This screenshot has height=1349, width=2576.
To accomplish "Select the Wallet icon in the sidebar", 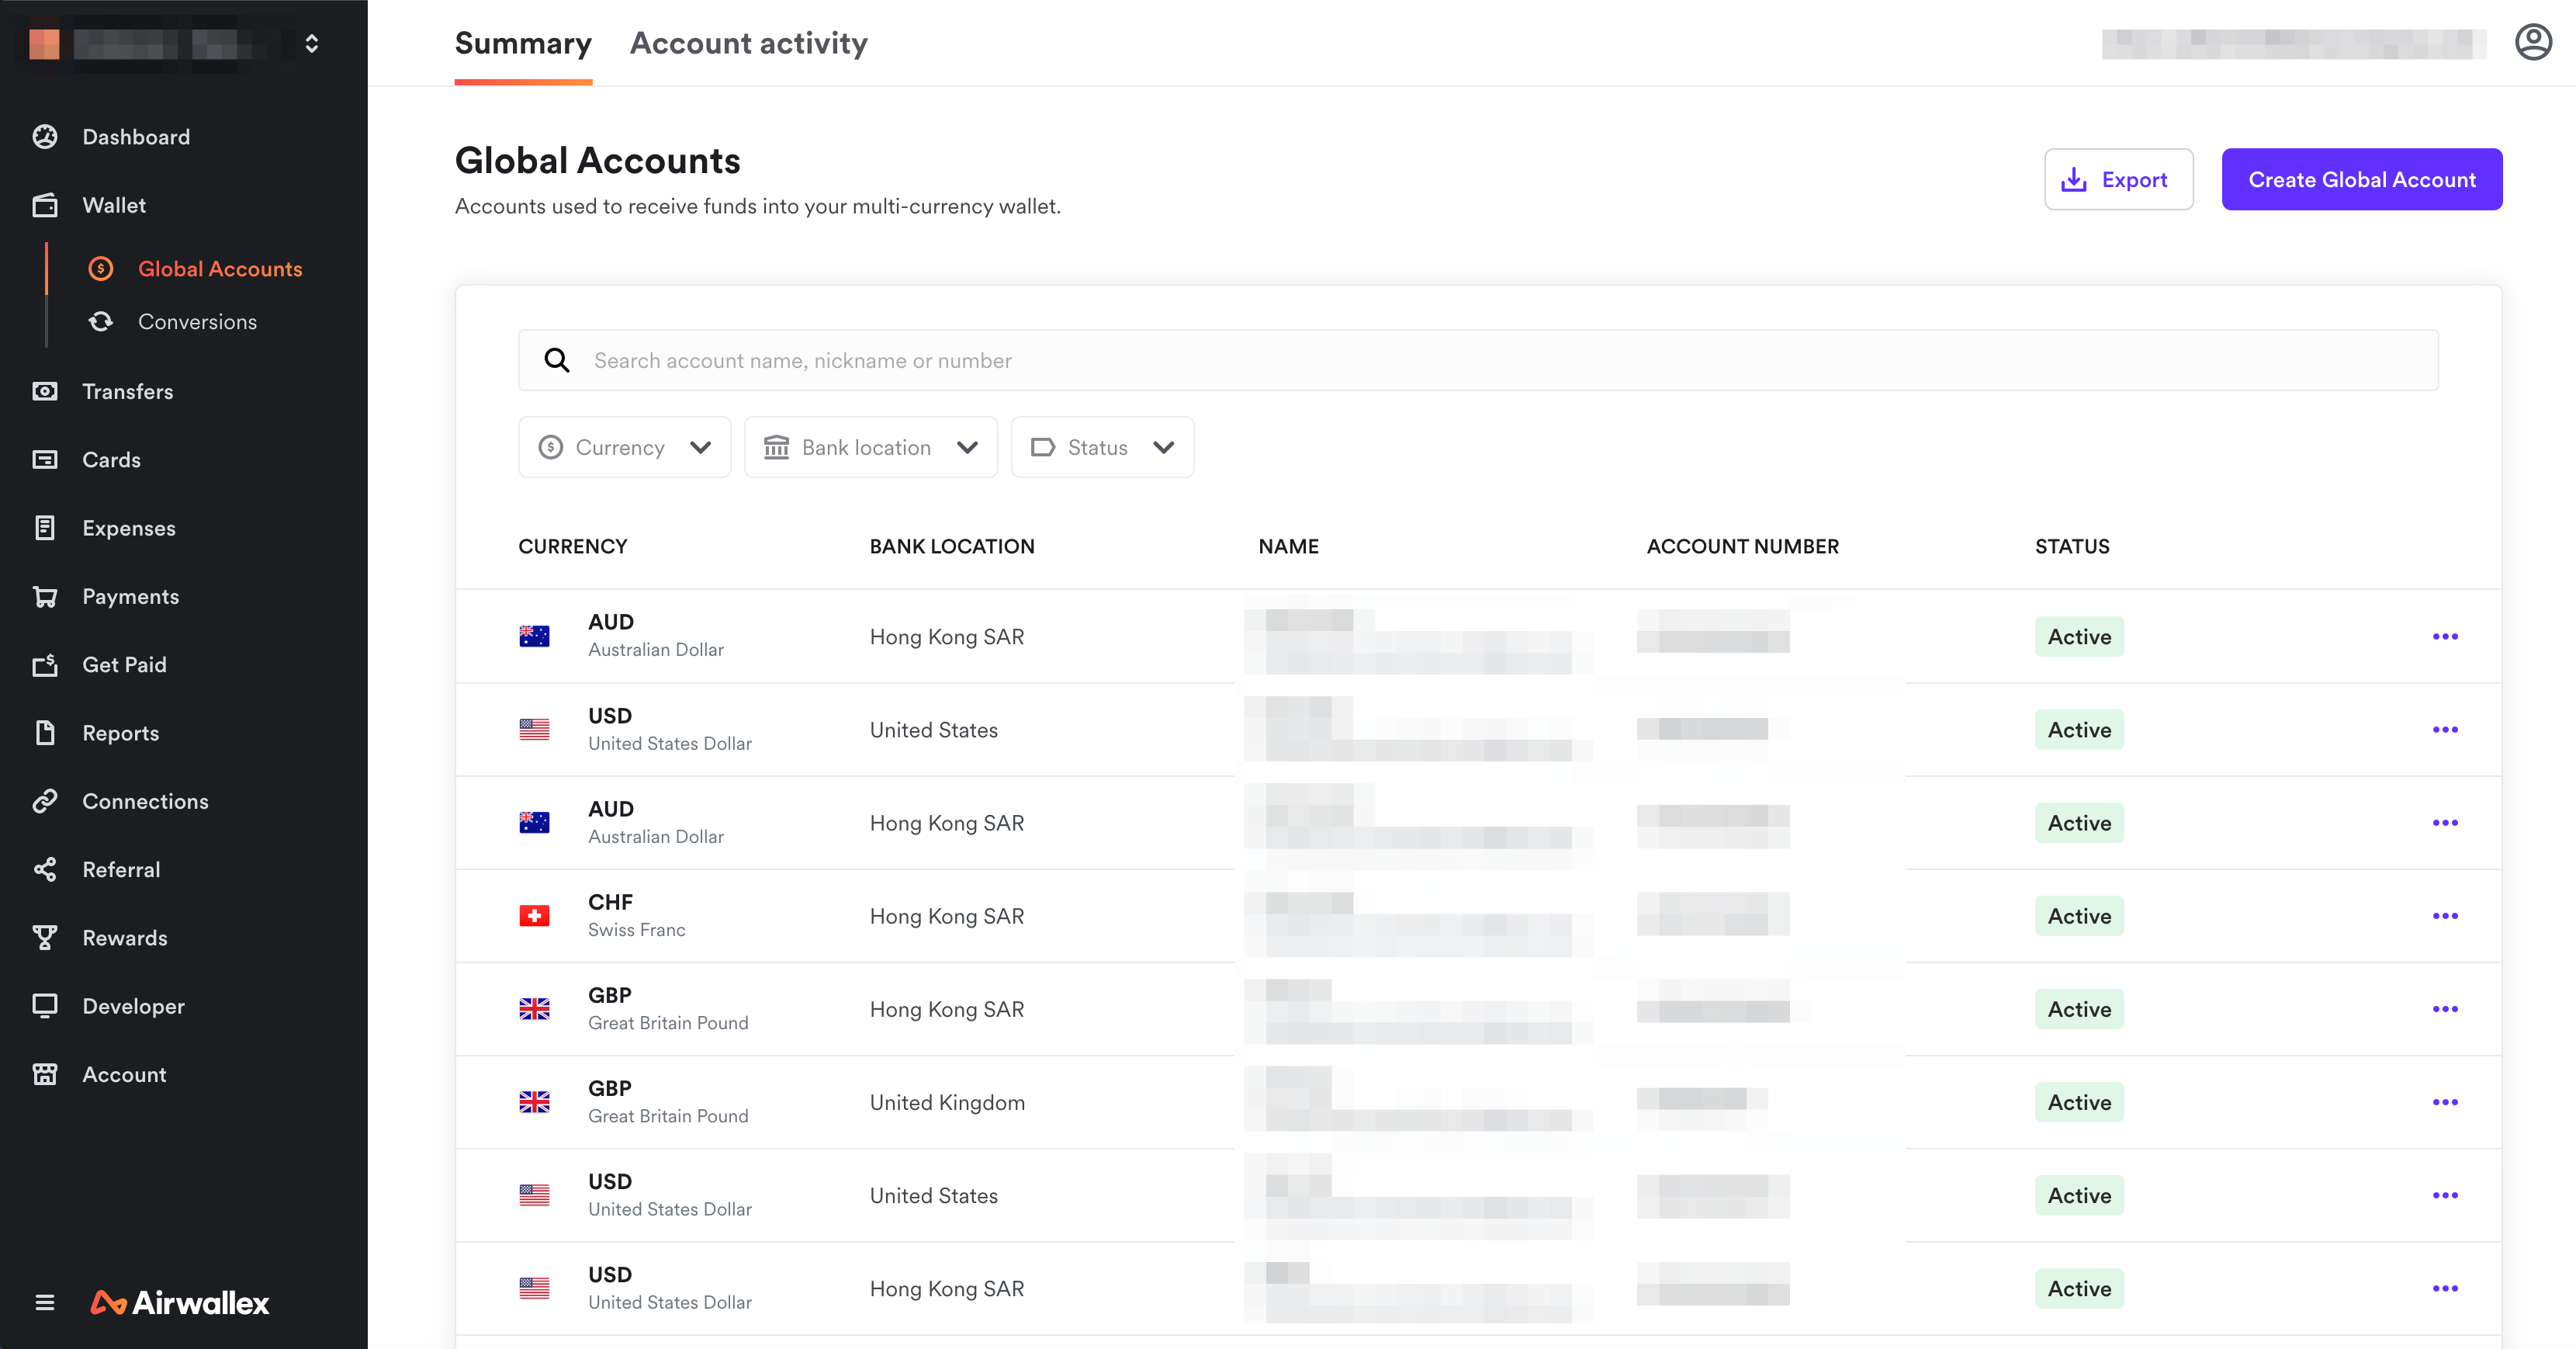I will coord(45,205).
